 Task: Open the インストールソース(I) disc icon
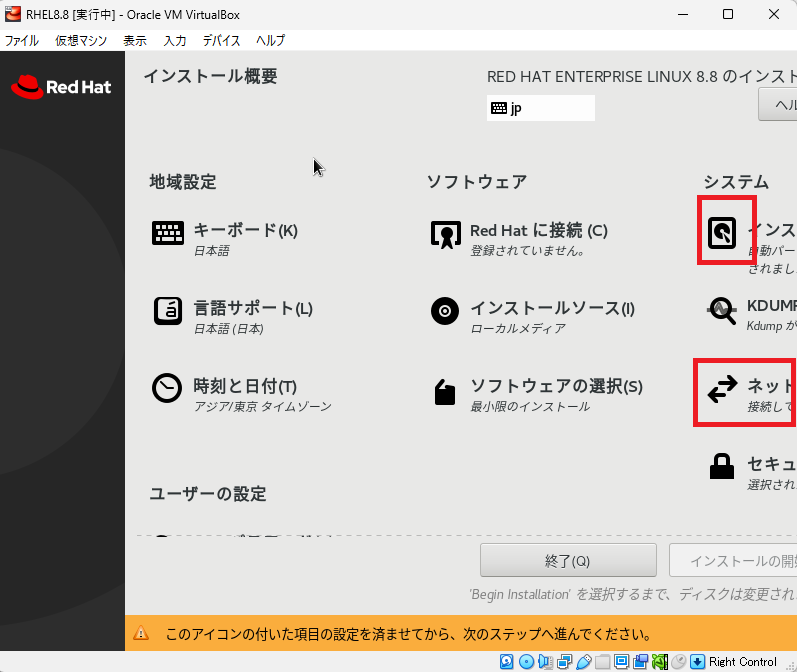click(445, 311)
